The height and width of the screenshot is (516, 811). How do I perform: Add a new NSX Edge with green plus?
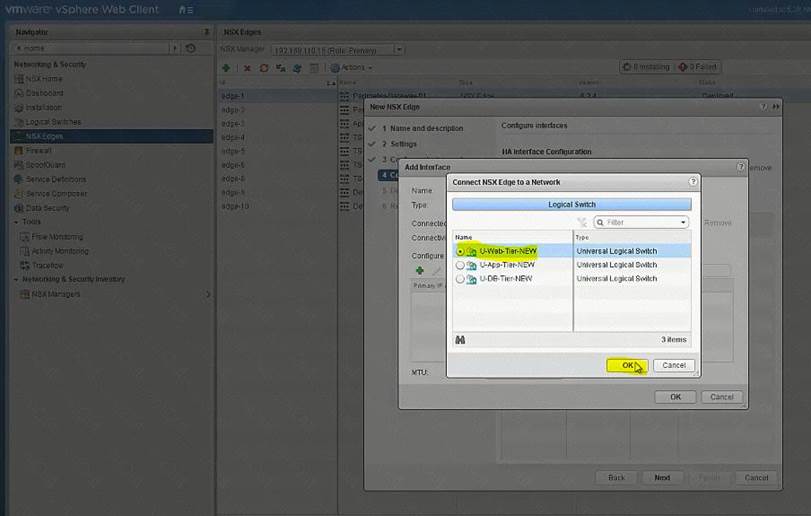click(x=226, y=68)
